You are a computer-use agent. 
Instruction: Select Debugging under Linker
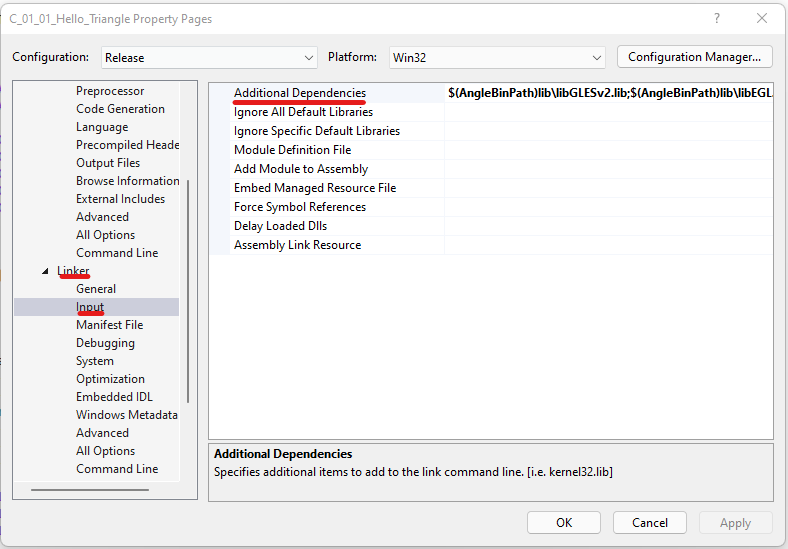(x=106, y=343)
